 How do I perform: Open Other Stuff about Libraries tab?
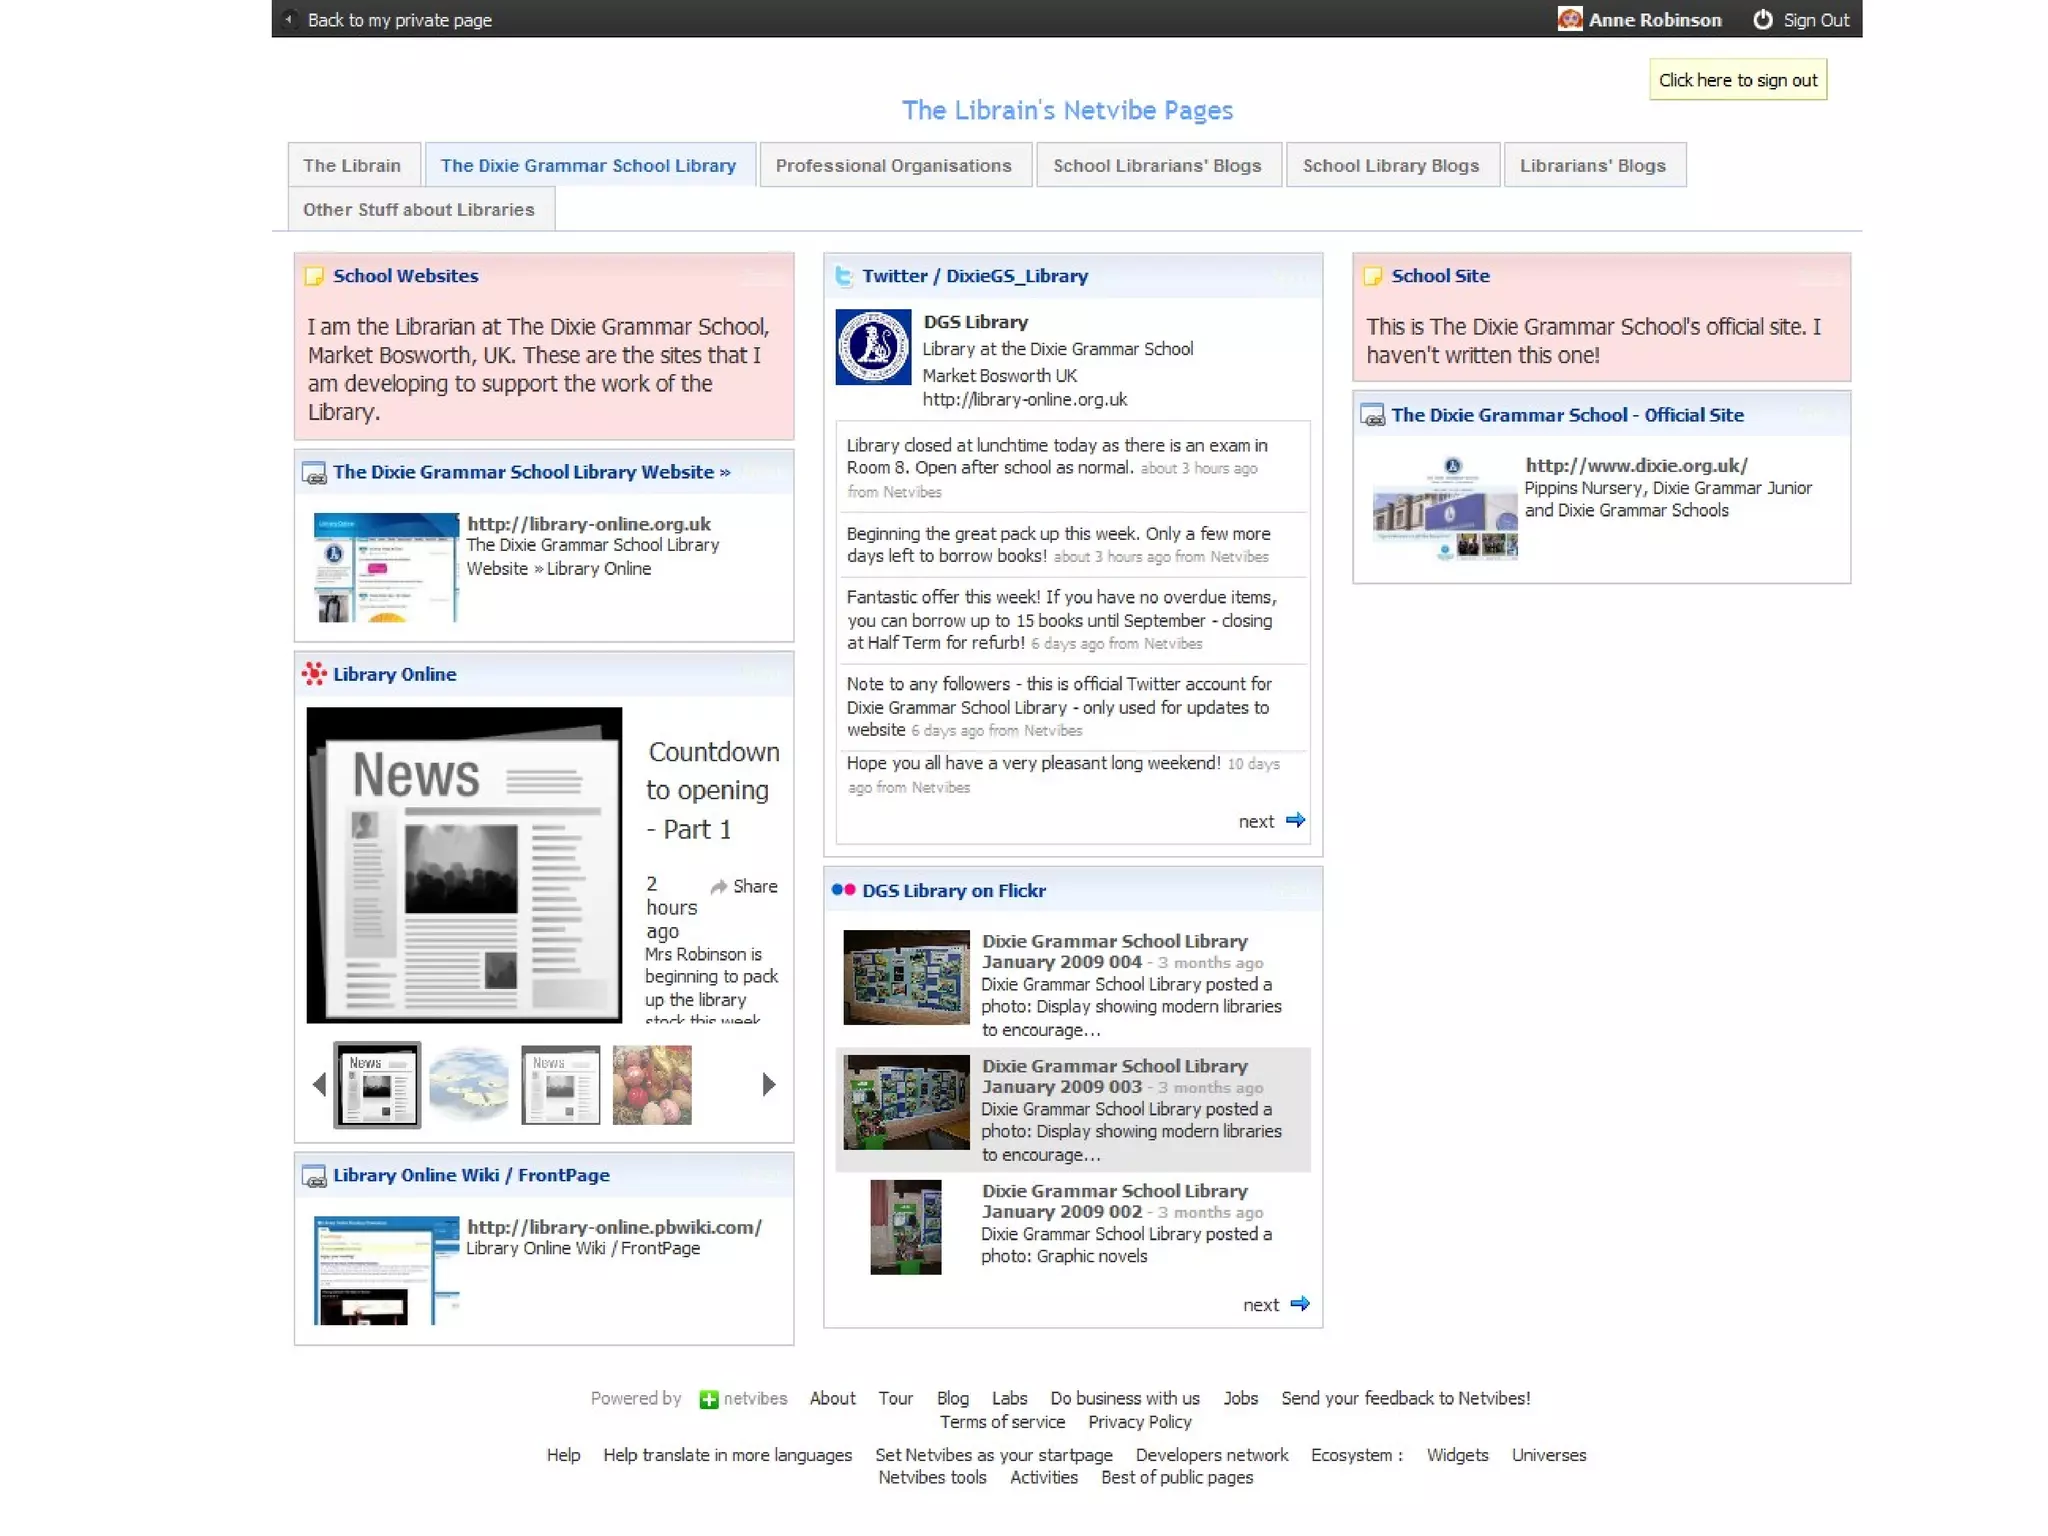419,210
